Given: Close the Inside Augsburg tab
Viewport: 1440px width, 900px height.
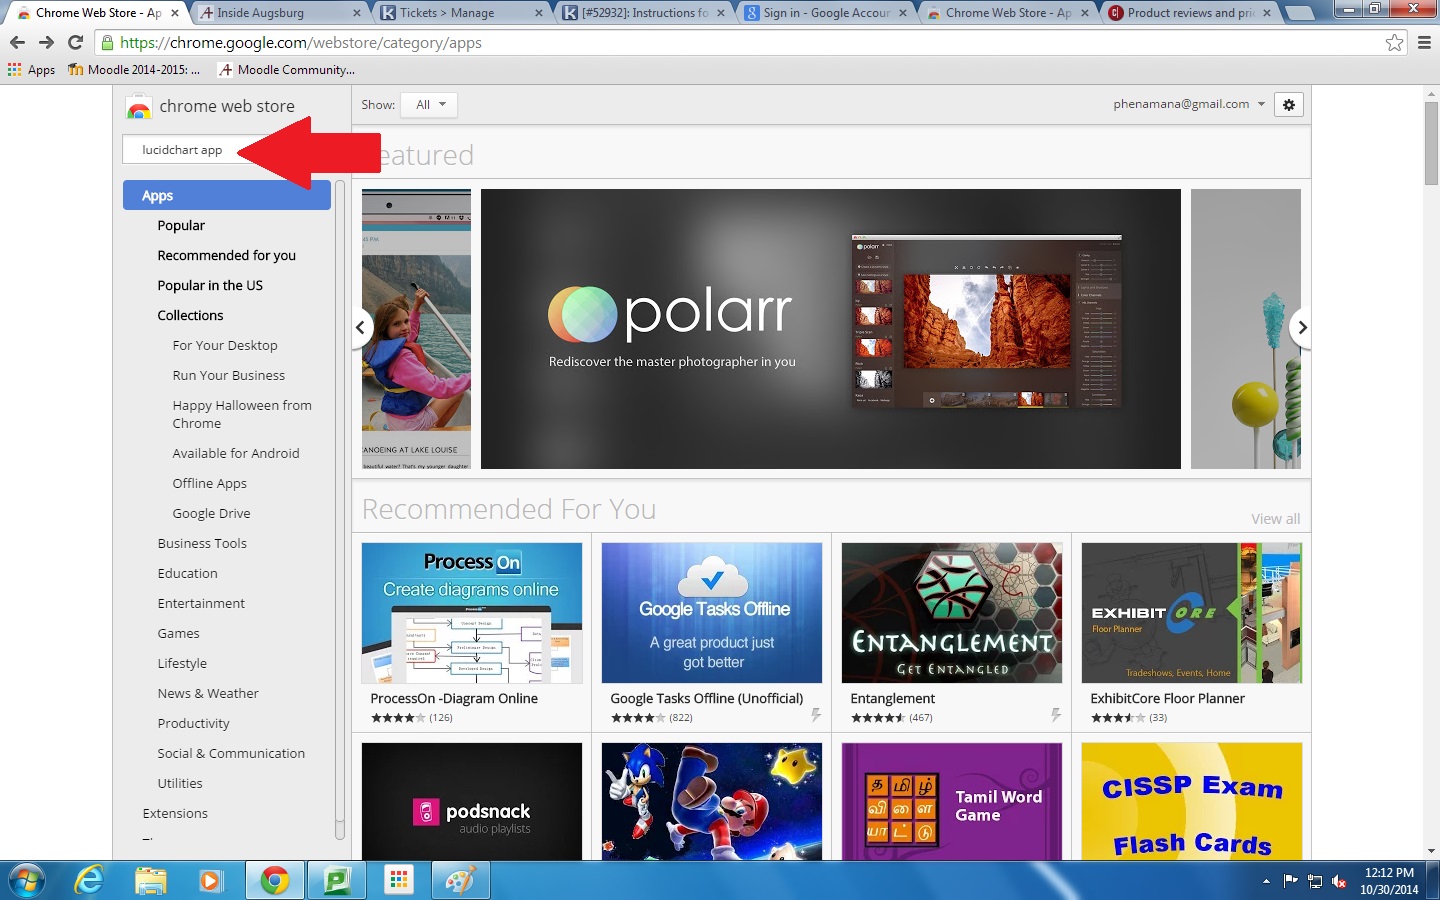Looking at the screenshot, I should point(357,13).
